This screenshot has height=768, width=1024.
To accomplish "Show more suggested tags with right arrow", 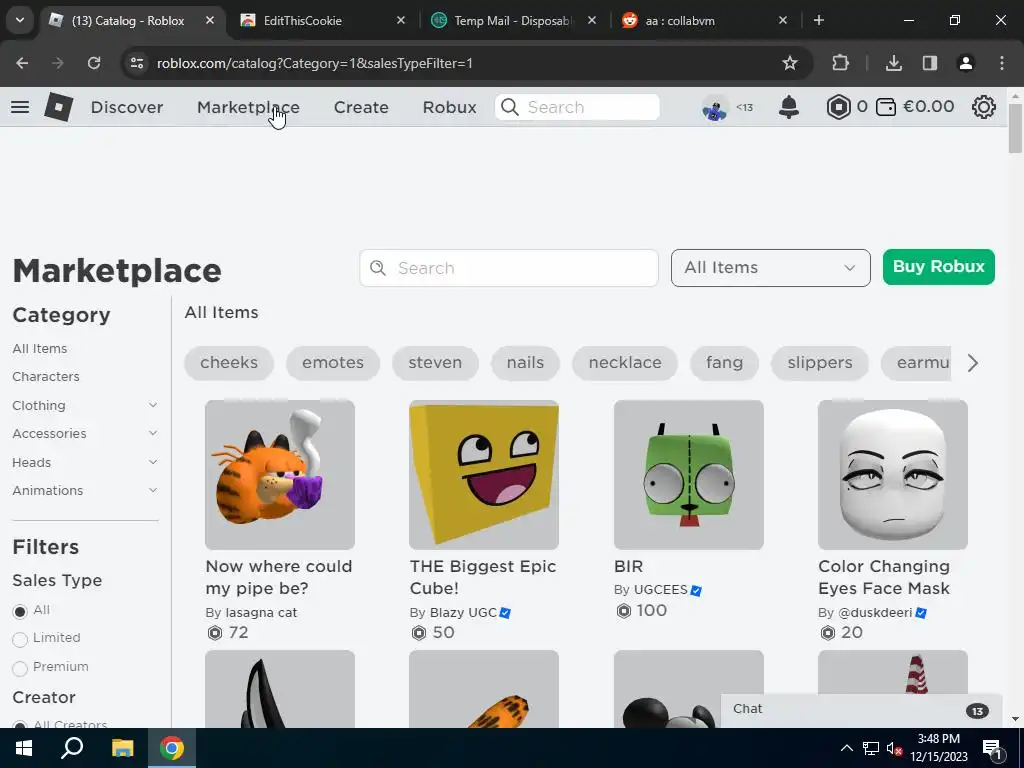I will coord(972,363).
